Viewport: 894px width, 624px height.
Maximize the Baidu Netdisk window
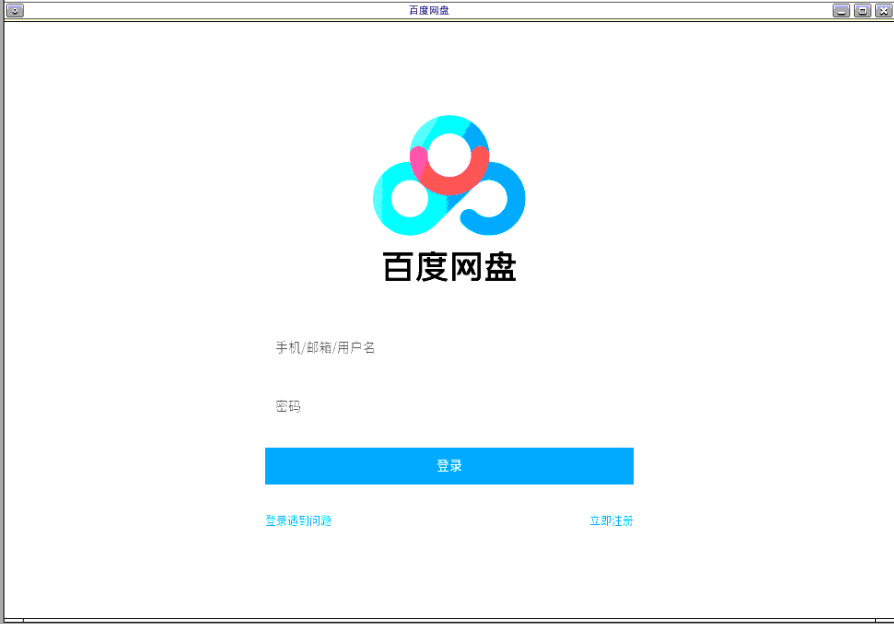862,11
